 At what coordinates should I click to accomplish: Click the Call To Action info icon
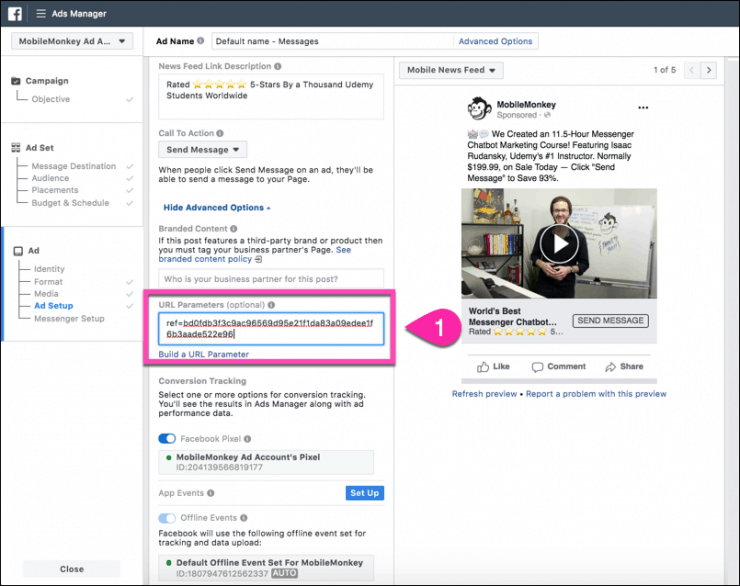(220, 134)
